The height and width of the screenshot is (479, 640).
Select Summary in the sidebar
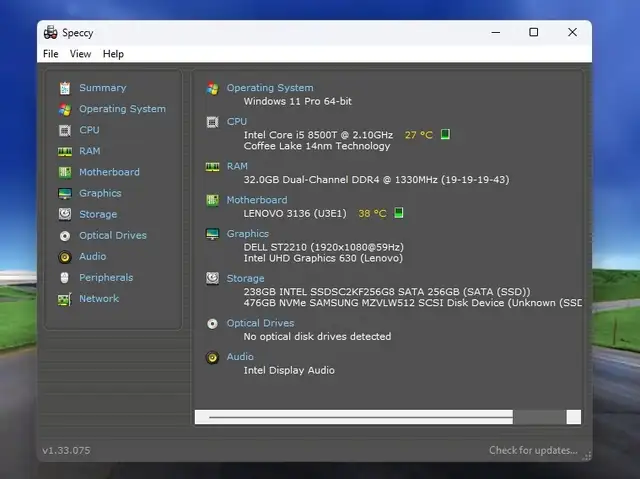(103, 88)
